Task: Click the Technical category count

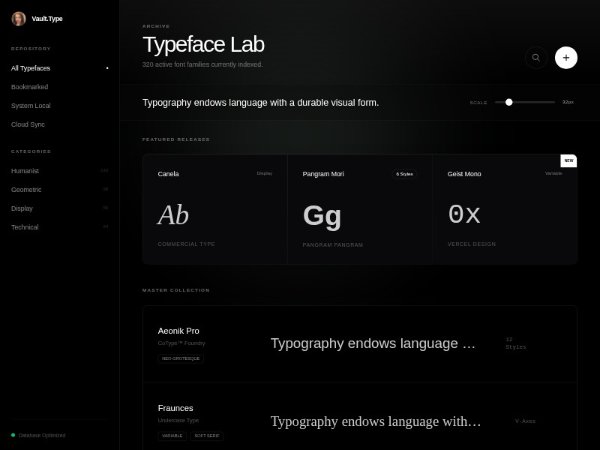Action: [106, 227]
